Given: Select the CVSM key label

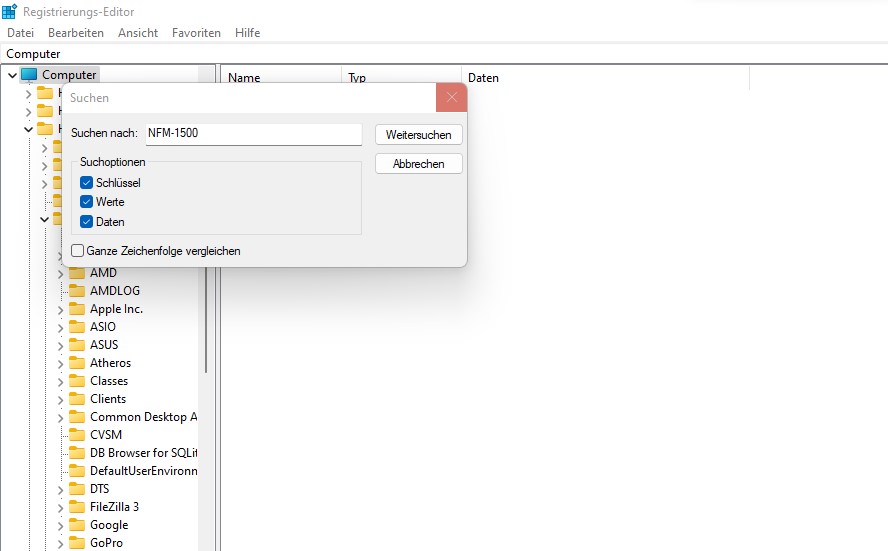Looking at the screenshot, I should coord(106,435).
